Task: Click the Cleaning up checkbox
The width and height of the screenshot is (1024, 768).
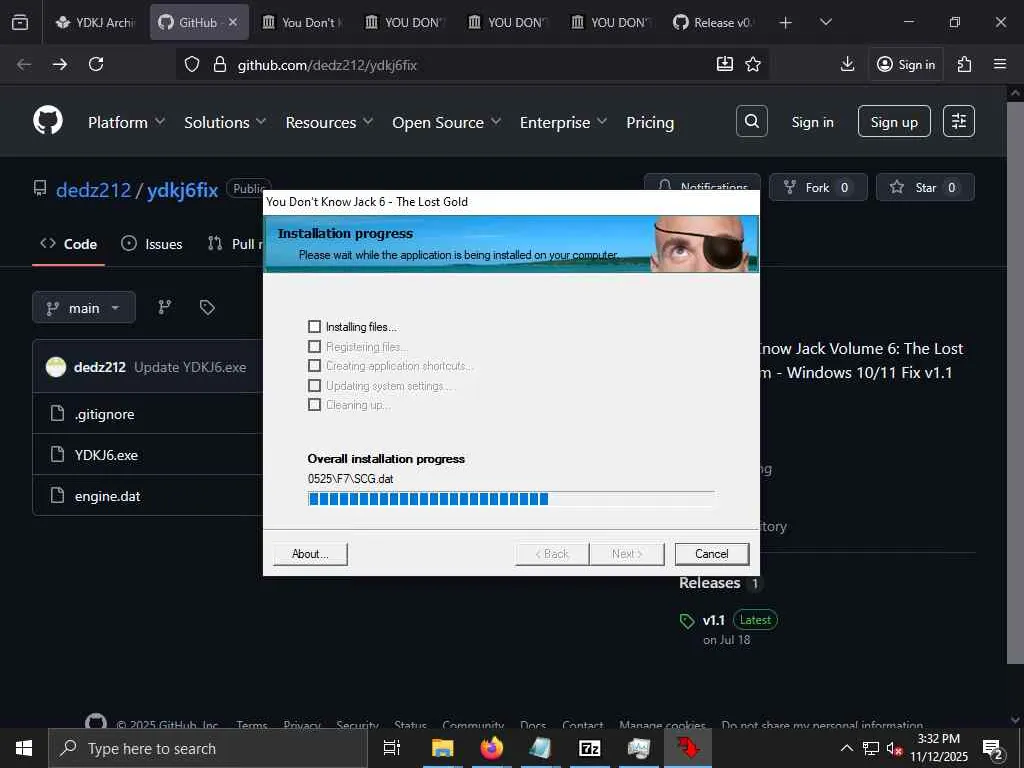Action: (314, 405)
